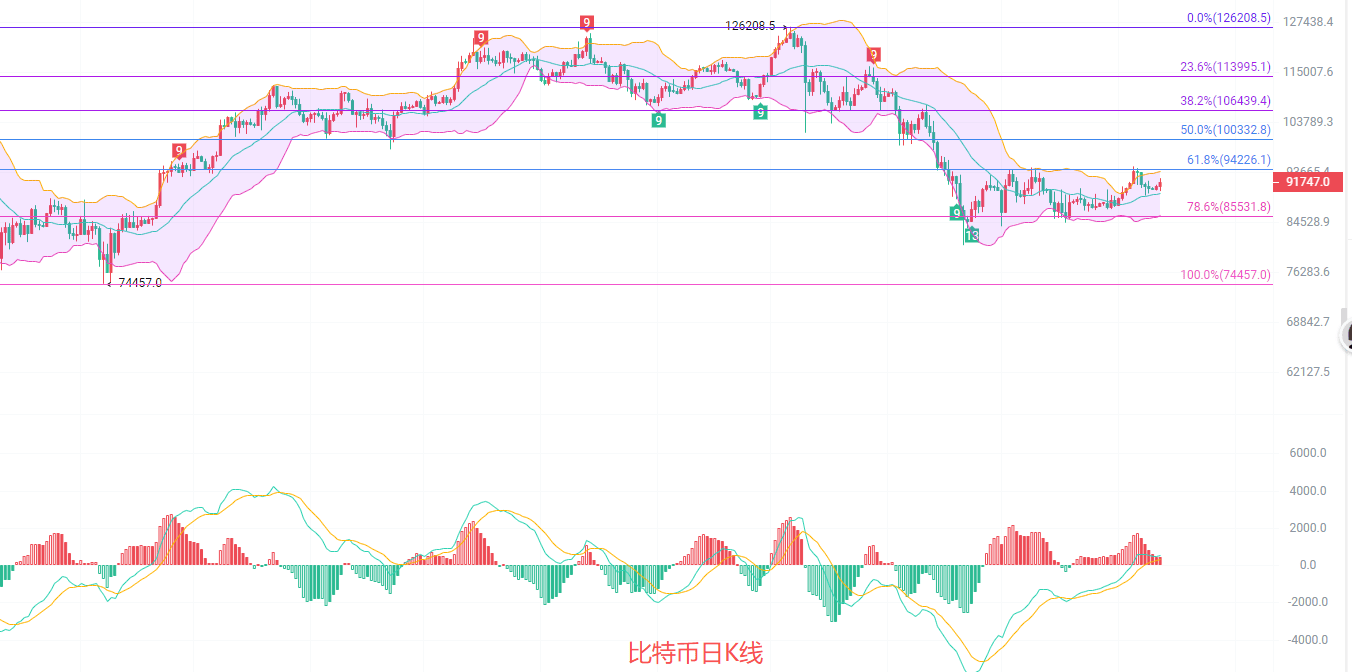The height and width of the screenshot is (672, 1352).
Task: Click the 比特币日K线 chart title text
Action: [x=695, y=654]
